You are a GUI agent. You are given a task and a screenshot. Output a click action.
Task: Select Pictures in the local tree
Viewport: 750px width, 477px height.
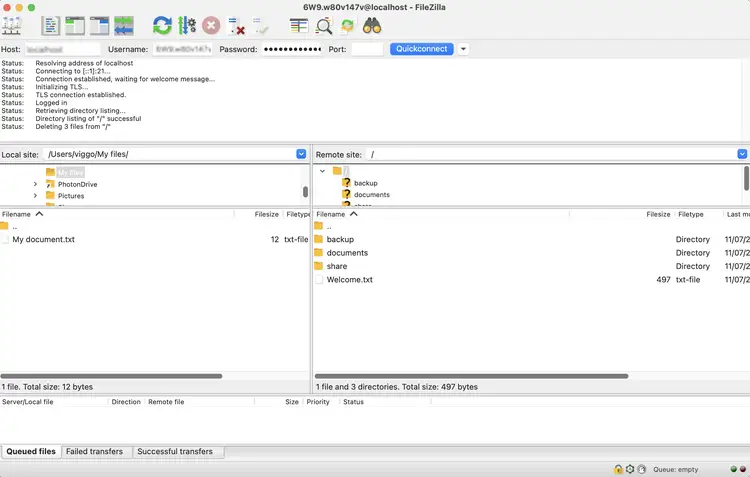pos(71,196)
